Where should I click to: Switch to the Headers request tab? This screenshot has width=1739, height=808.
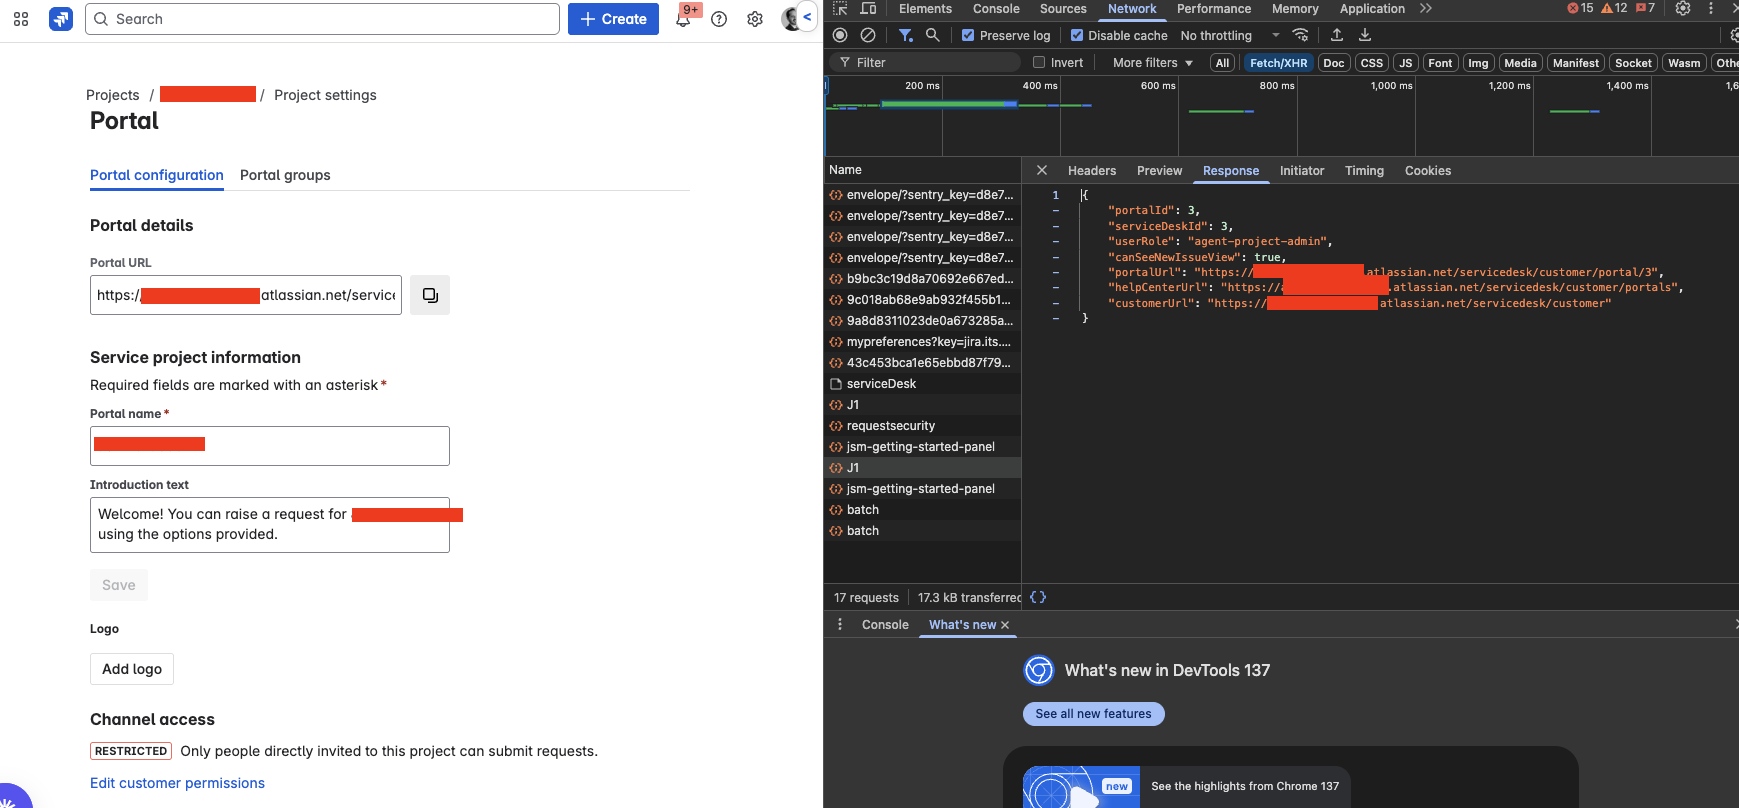[1092, 171]
